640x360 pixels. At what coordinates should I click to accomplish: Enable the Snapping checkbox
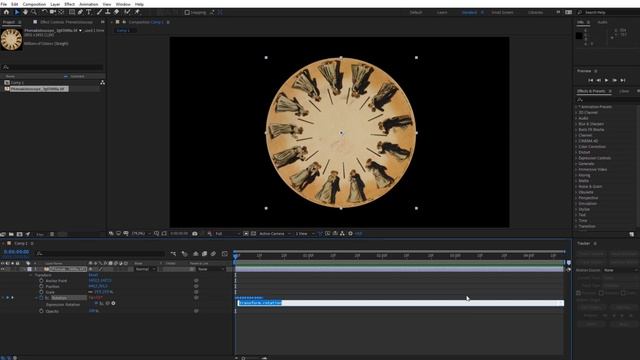(x=187, y=13)
